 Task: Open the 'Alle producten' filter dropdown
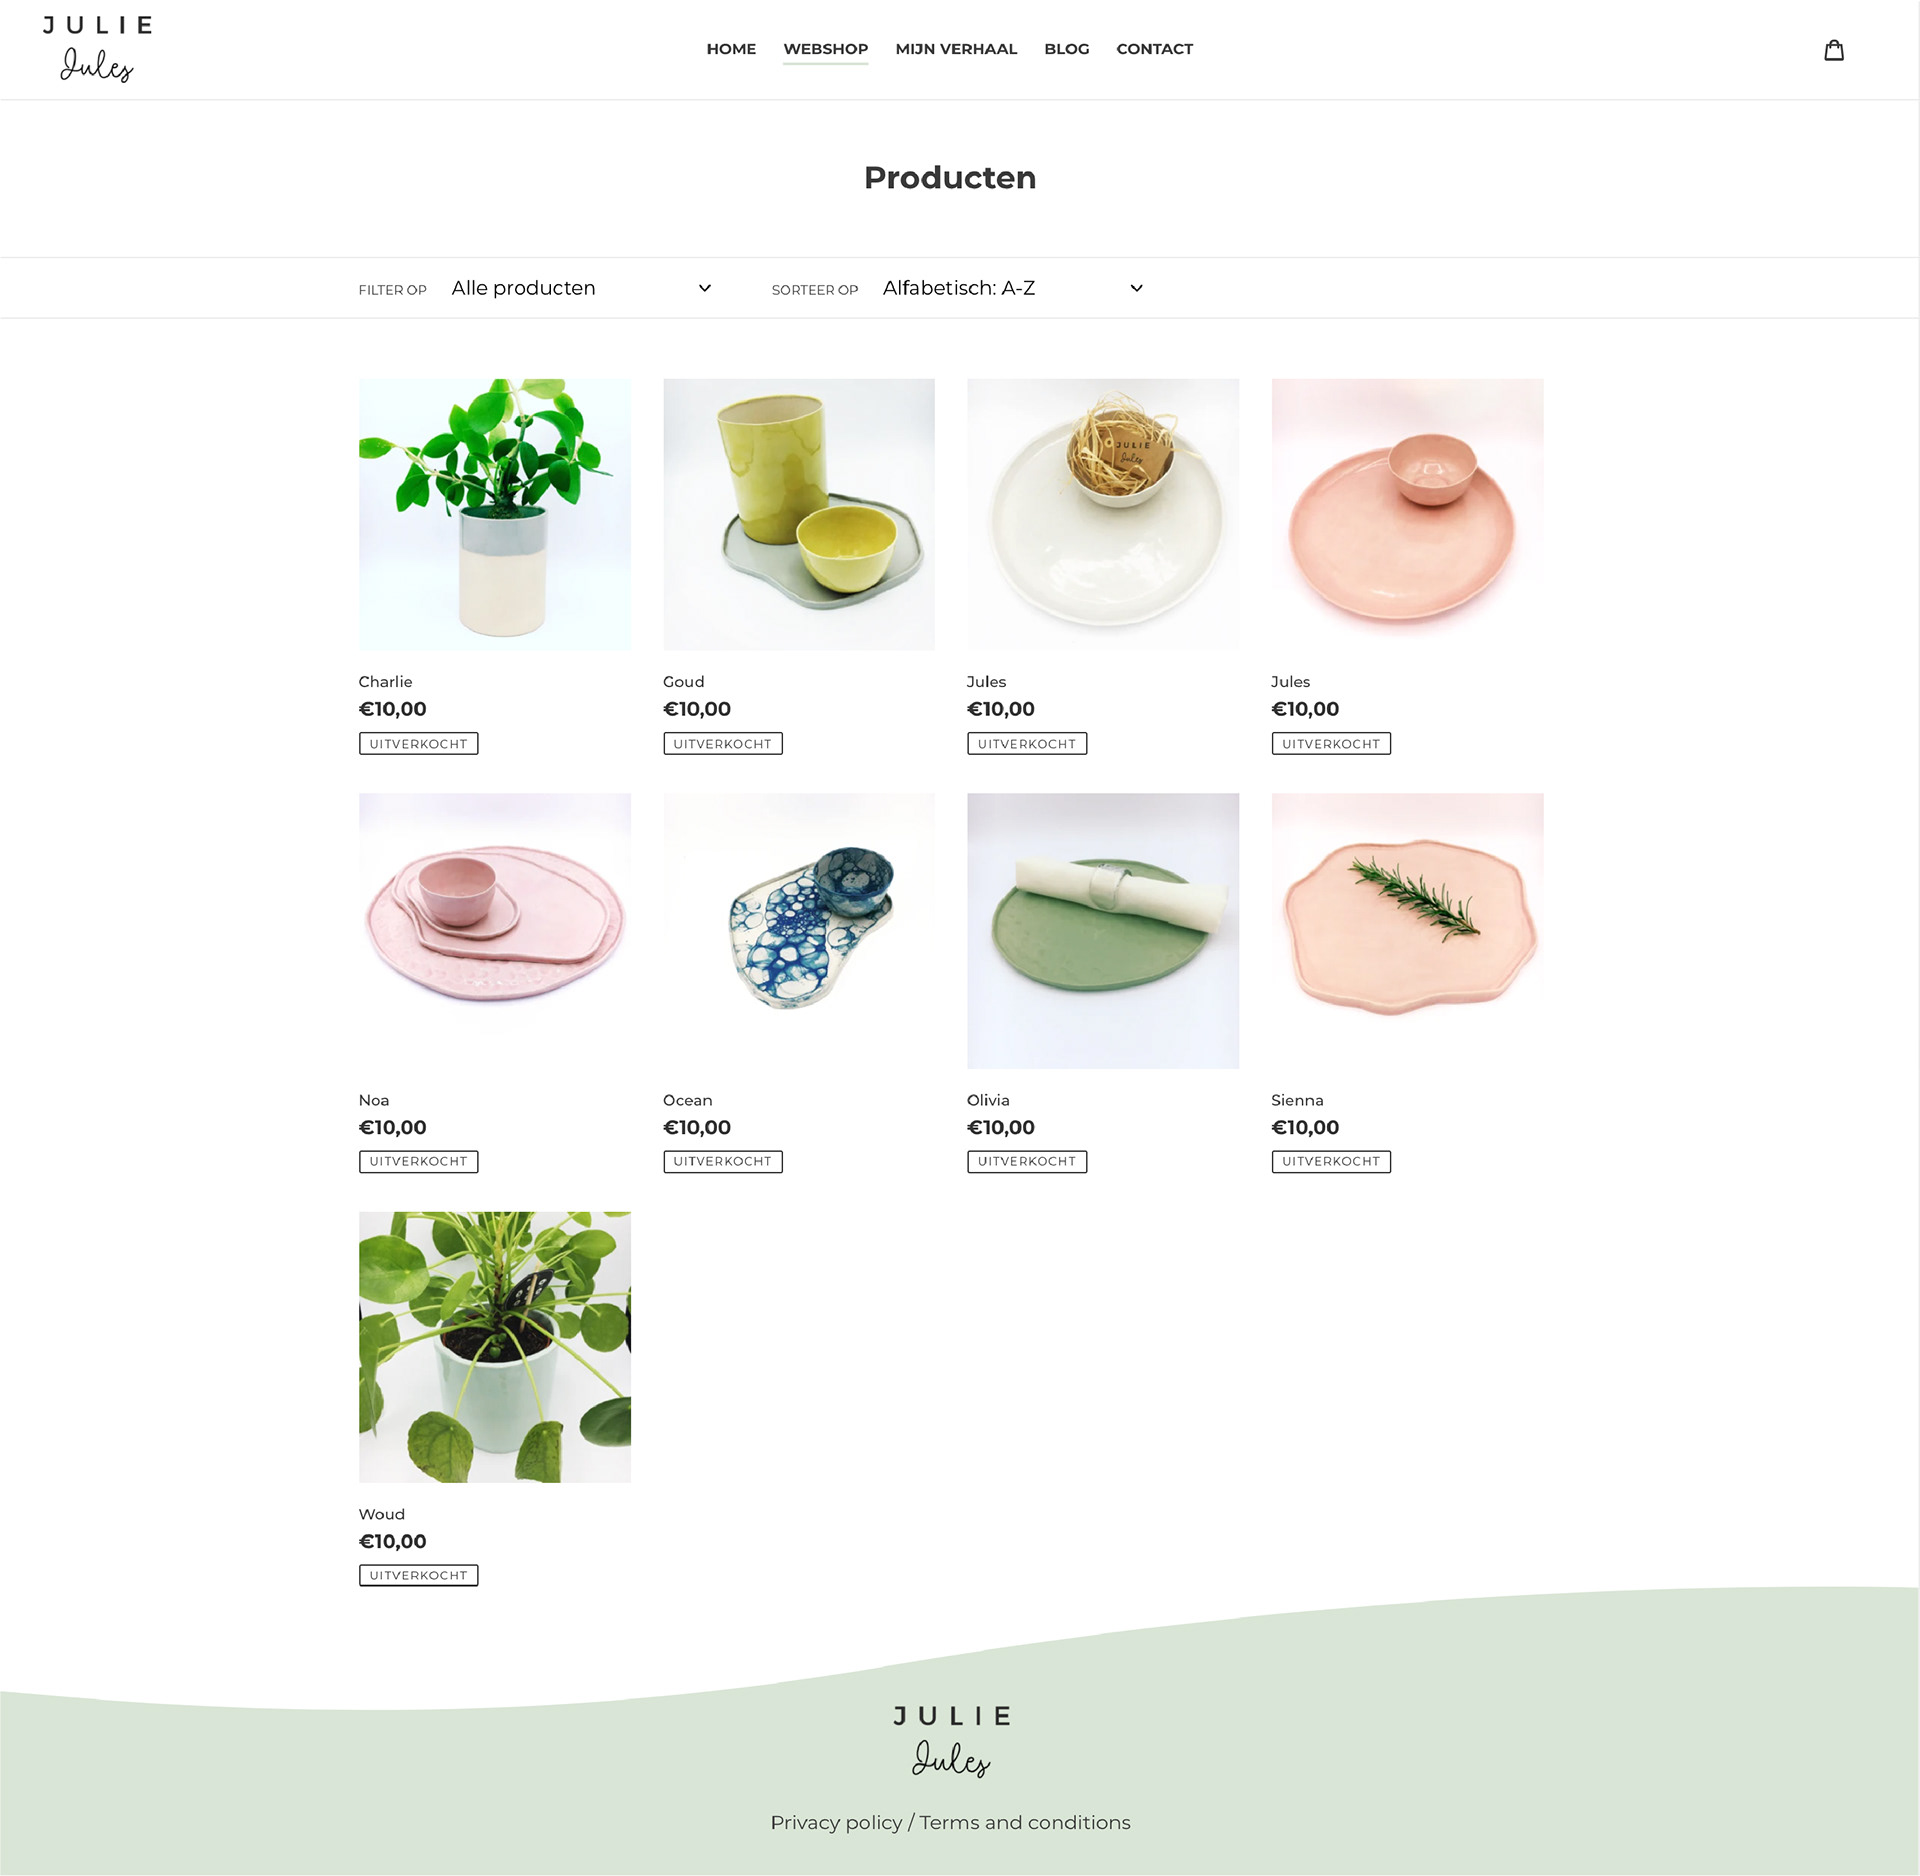coord(581,288)
